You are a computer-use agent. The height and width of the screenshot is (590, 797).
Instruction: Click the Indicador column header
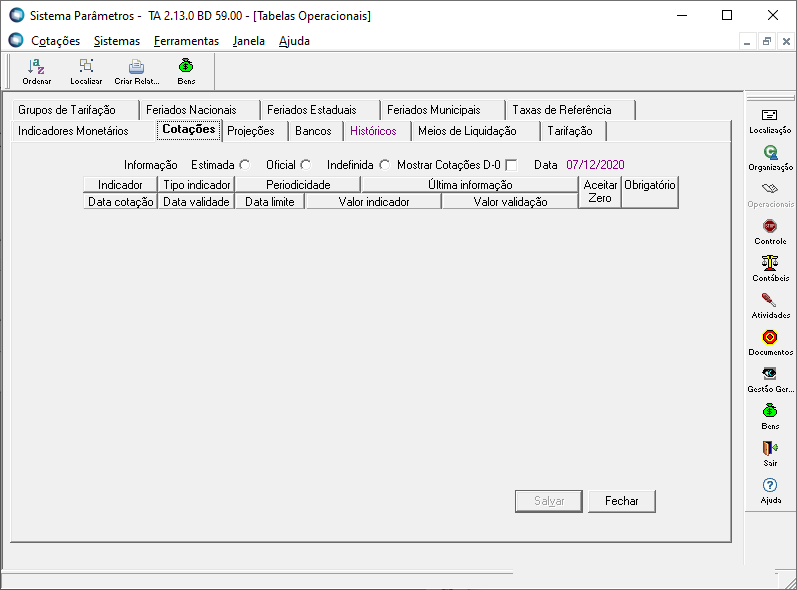point(120,184)
